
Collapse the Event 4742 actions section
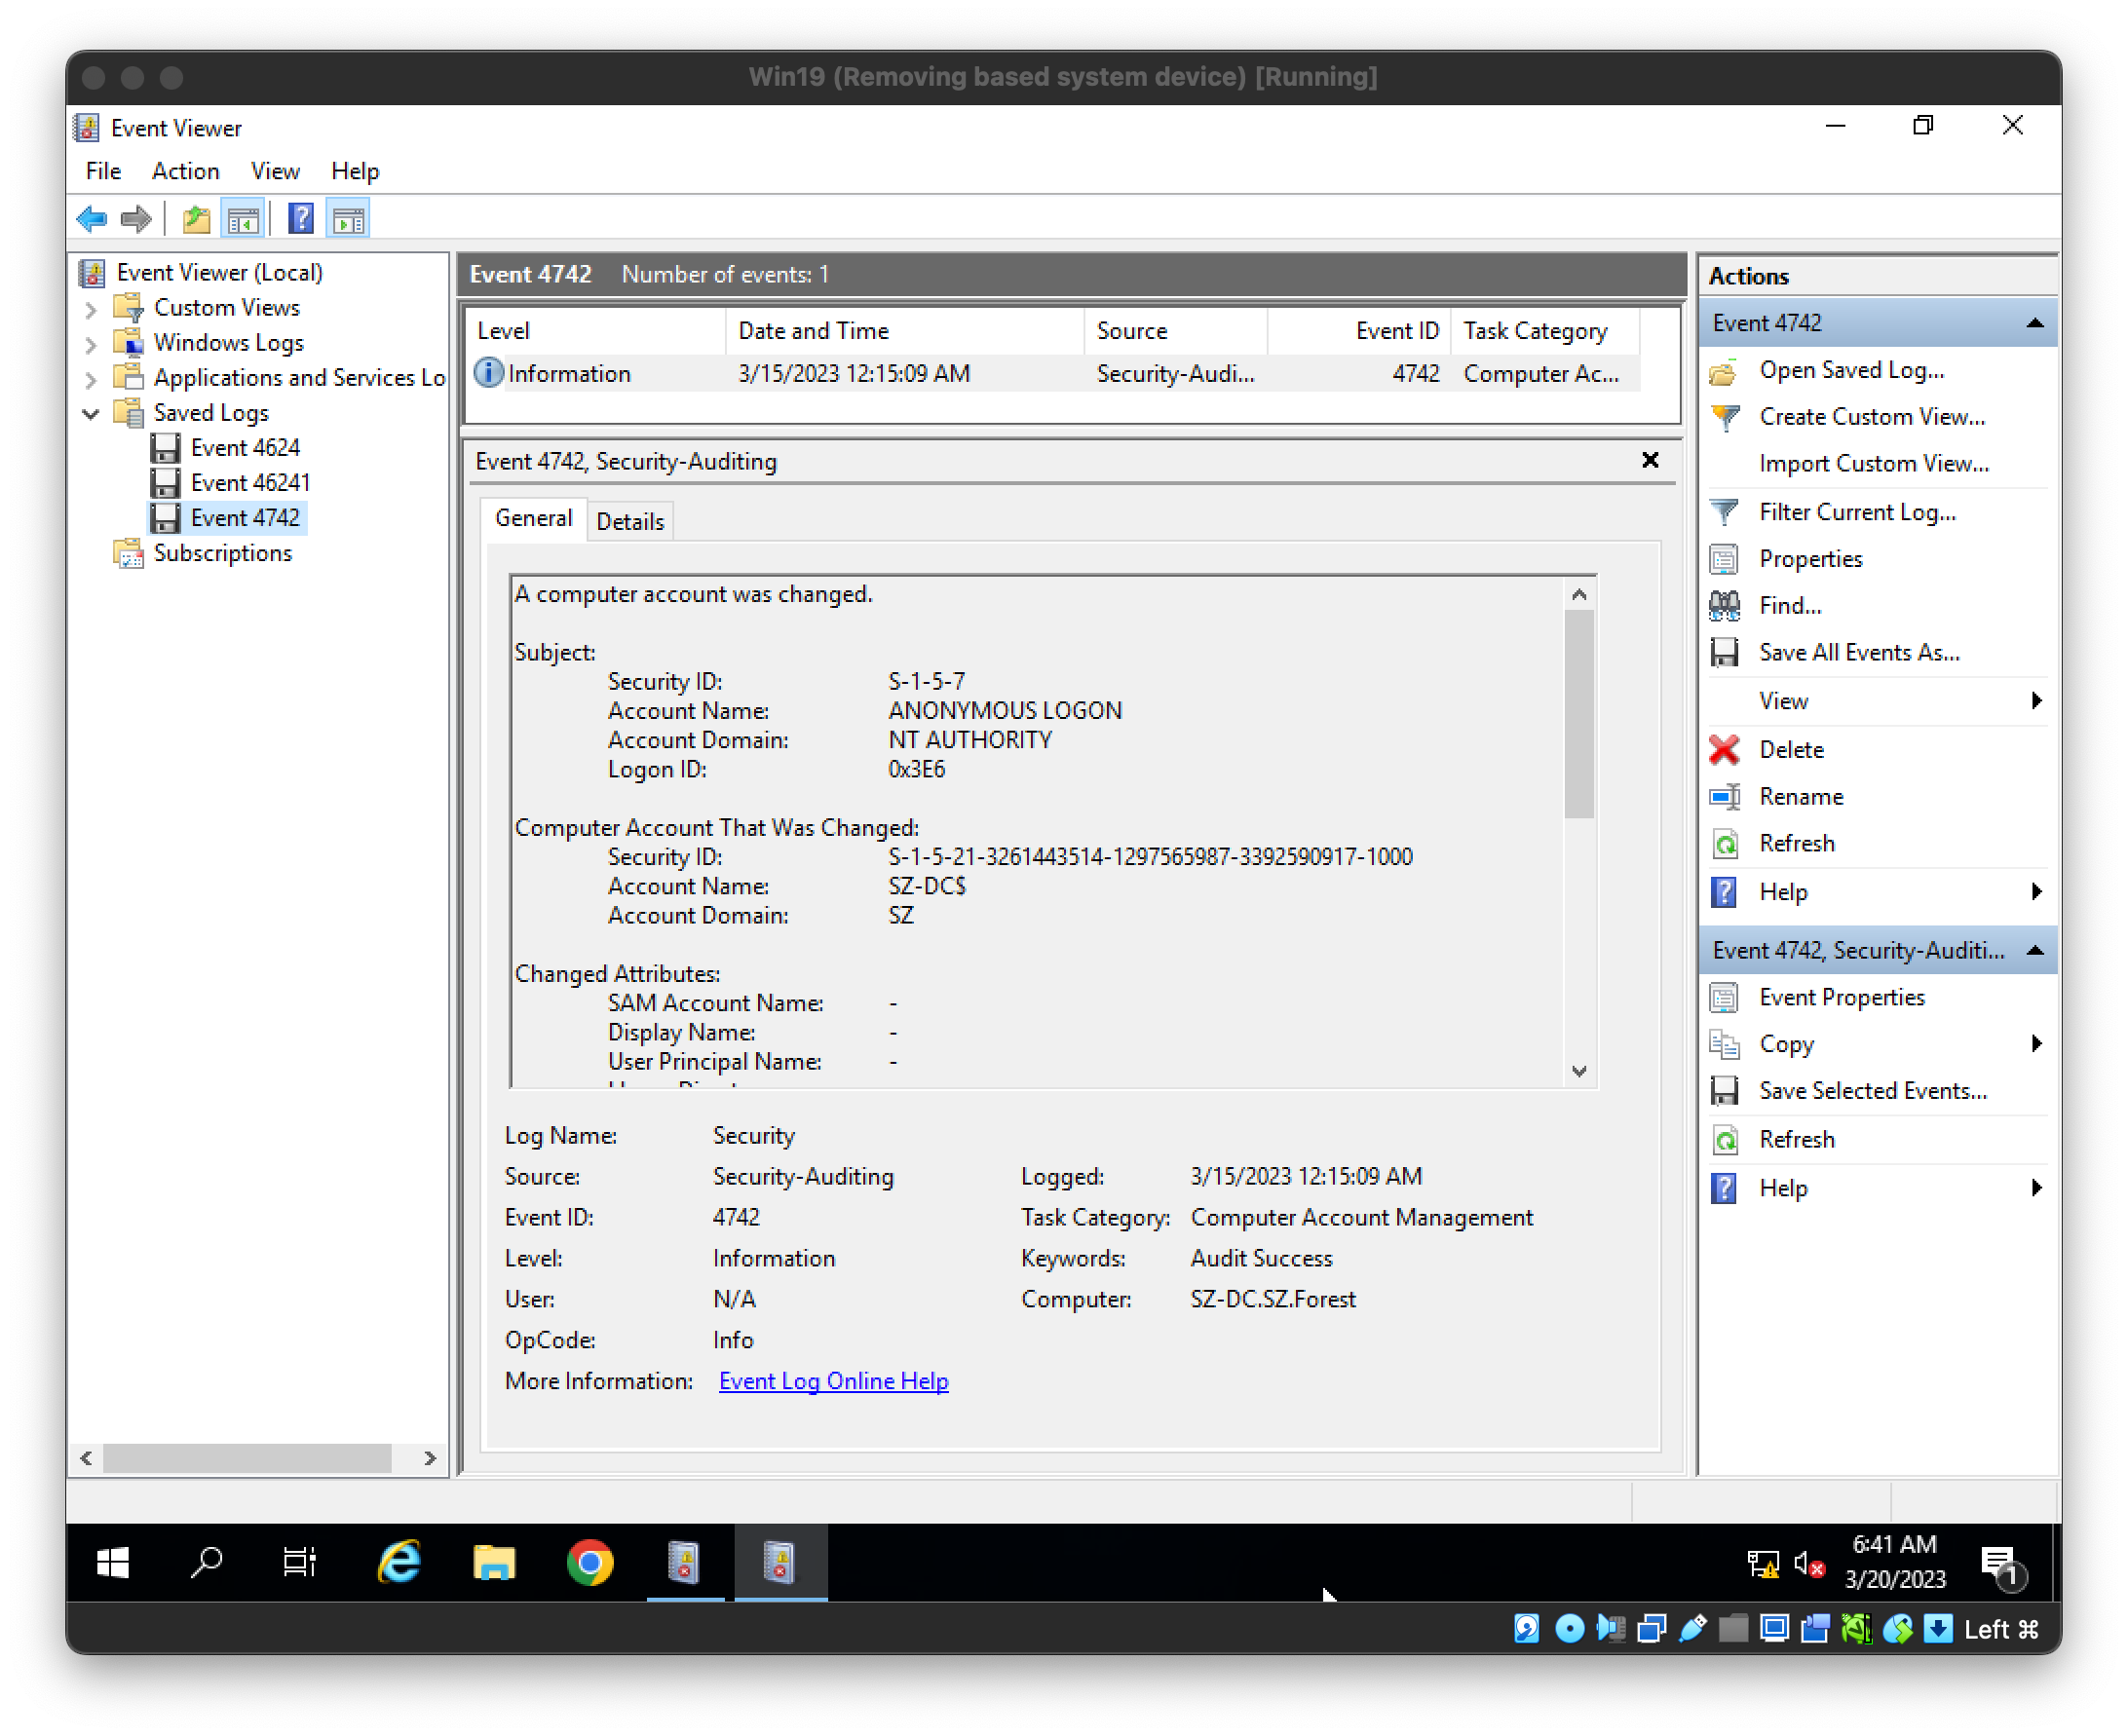[2035, 323]
